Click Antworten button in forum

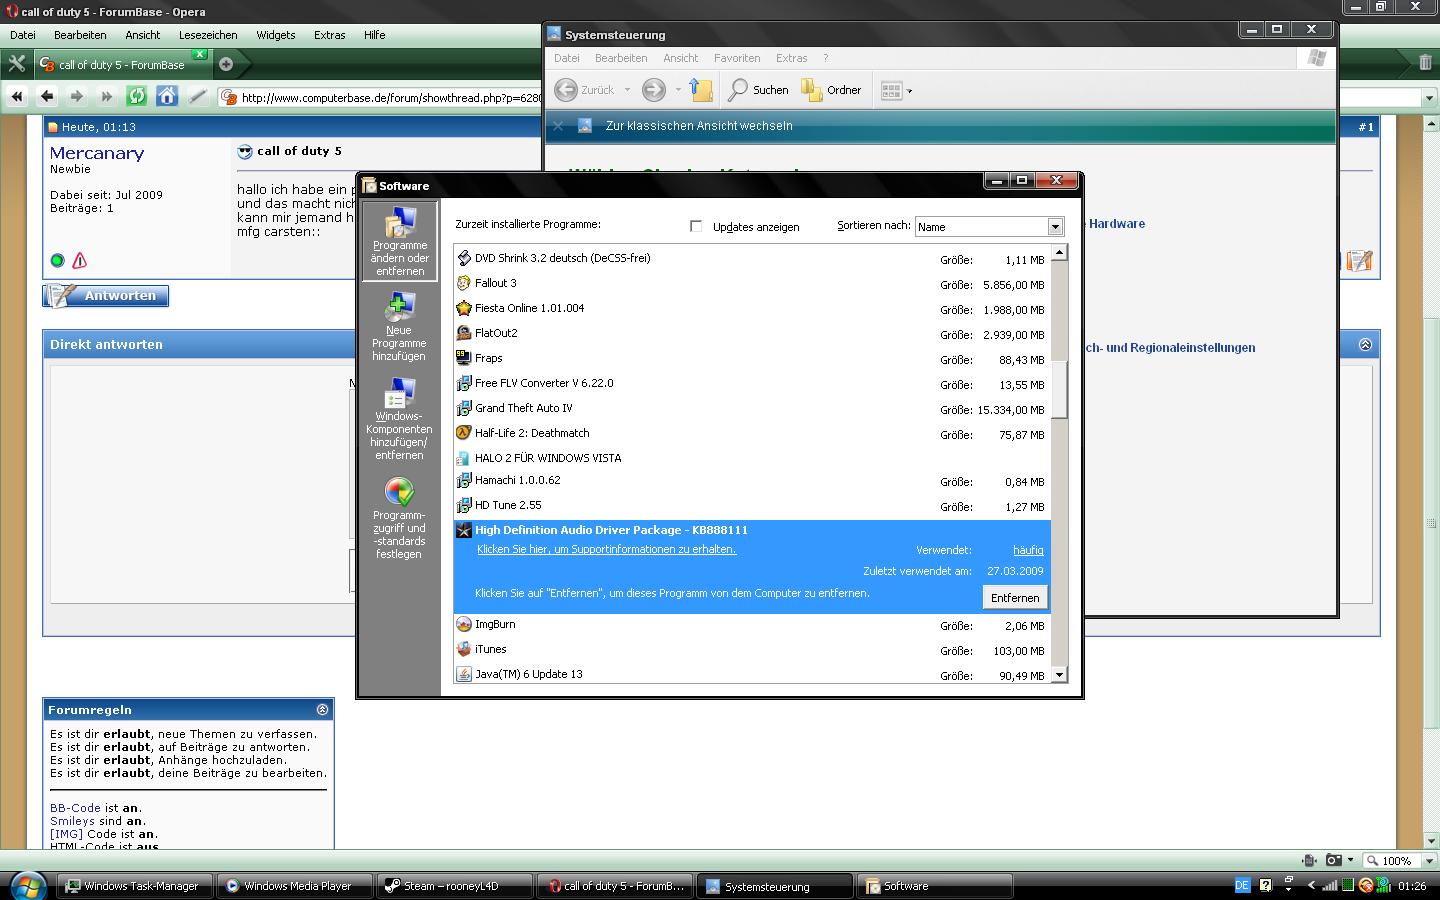click(106, 296)
